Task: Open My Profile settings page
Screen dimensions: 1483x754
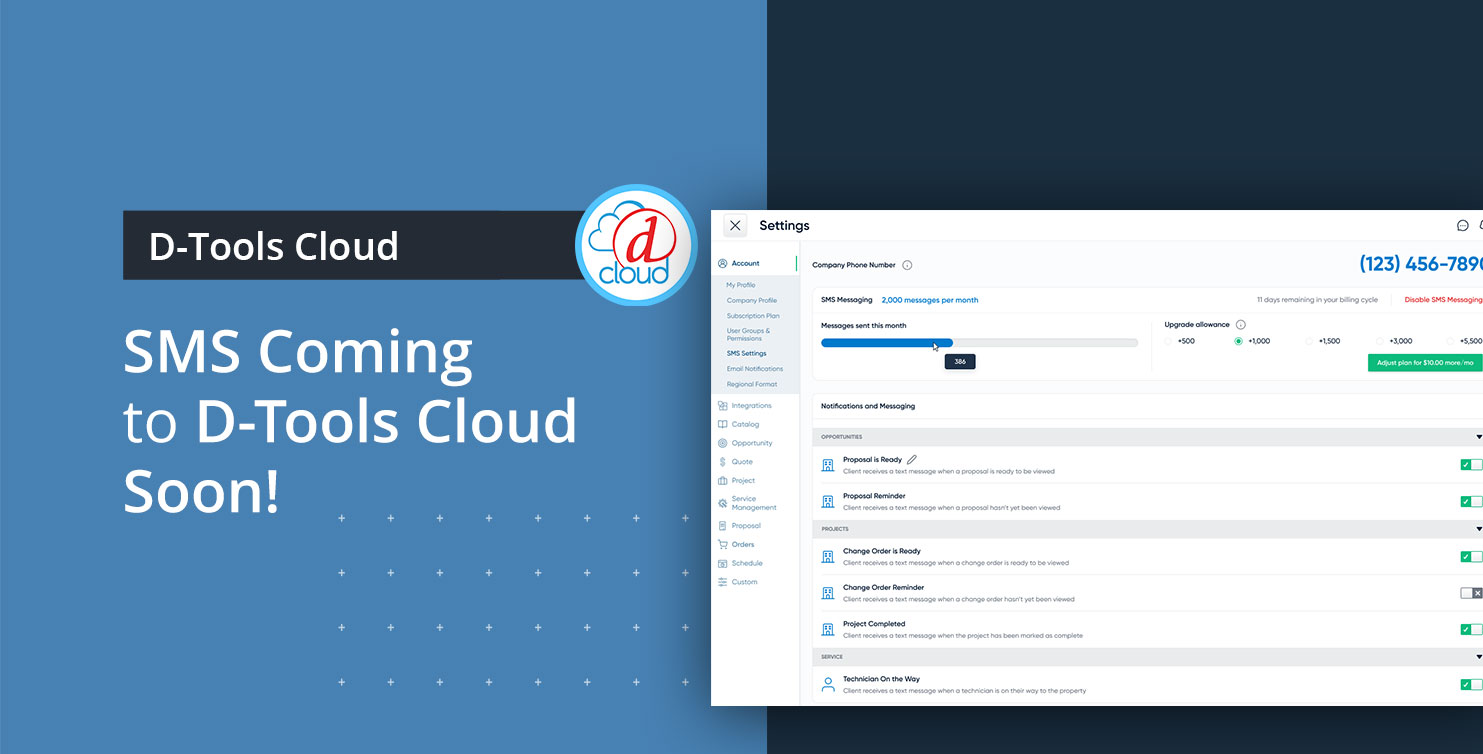Action: pyautogui.click(x=741, y=286)
